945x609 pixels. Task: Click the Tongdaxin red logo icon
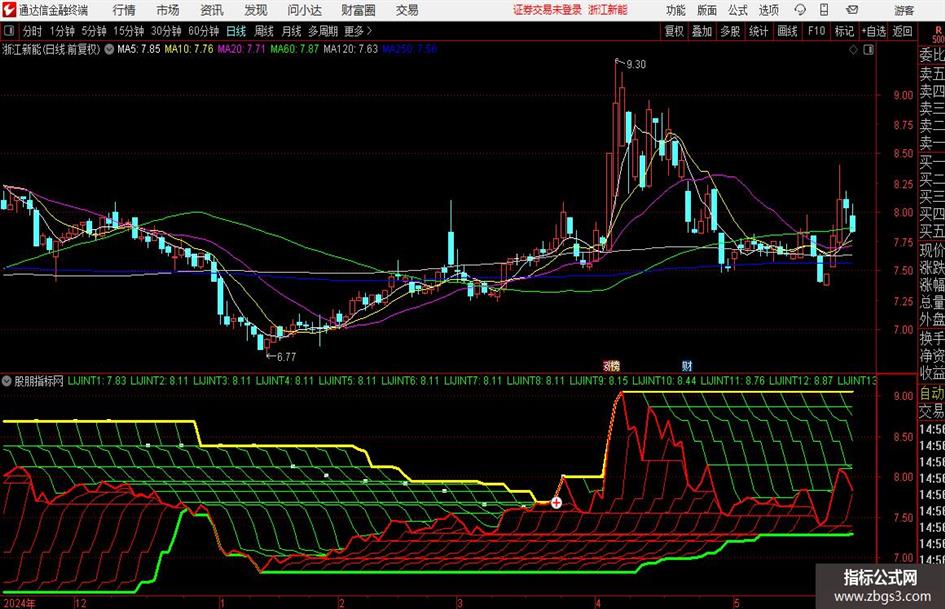click(x=8, y=10)
